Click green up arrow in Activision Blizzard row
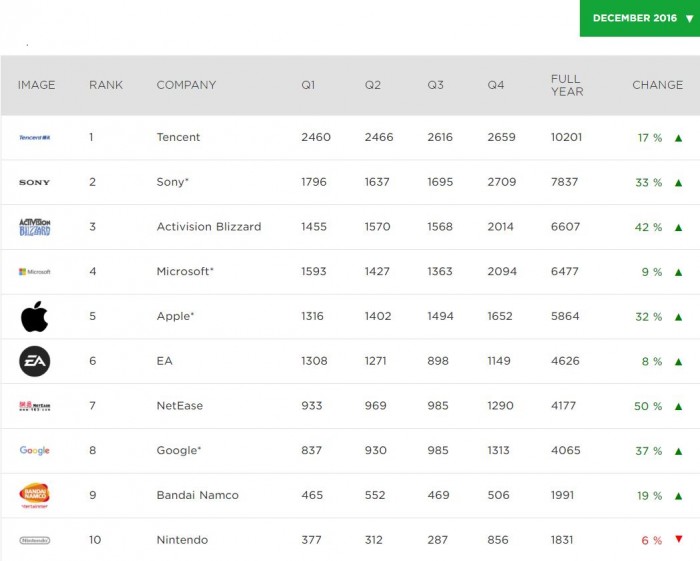700x561 pixels. coord(679,227)
